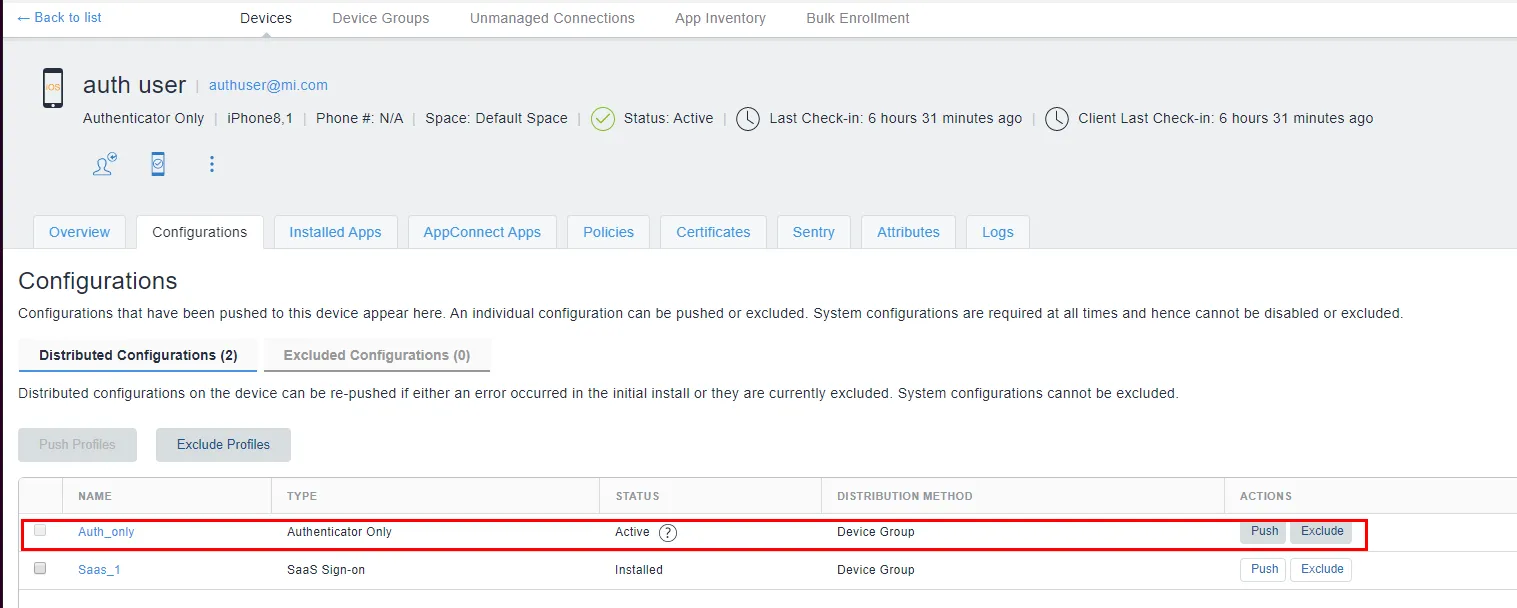This screenshot has width=1517, height=608.
Task: Click the authuser@mi.com email link
Action: click(x=268, y=86)
